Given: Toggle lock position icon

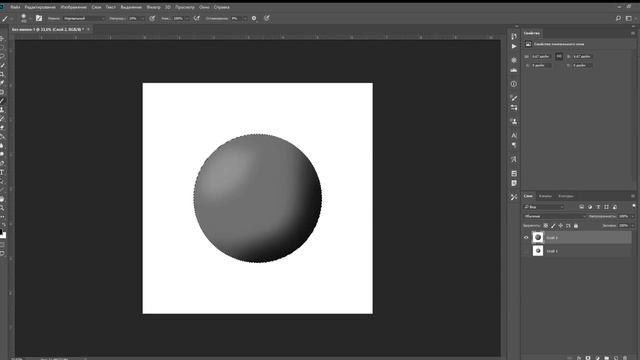Looking at the screenshot, I should [561, 226].
